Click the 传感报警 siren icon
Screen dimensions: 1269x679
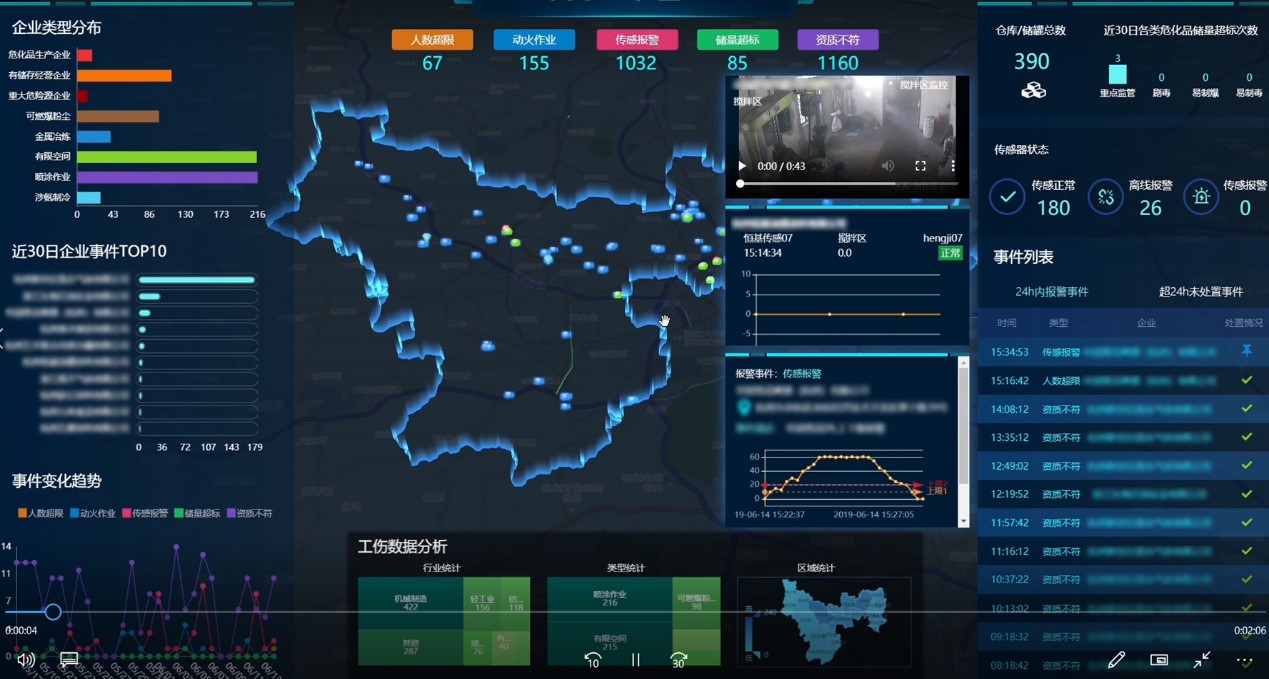tap(1201, 197)
